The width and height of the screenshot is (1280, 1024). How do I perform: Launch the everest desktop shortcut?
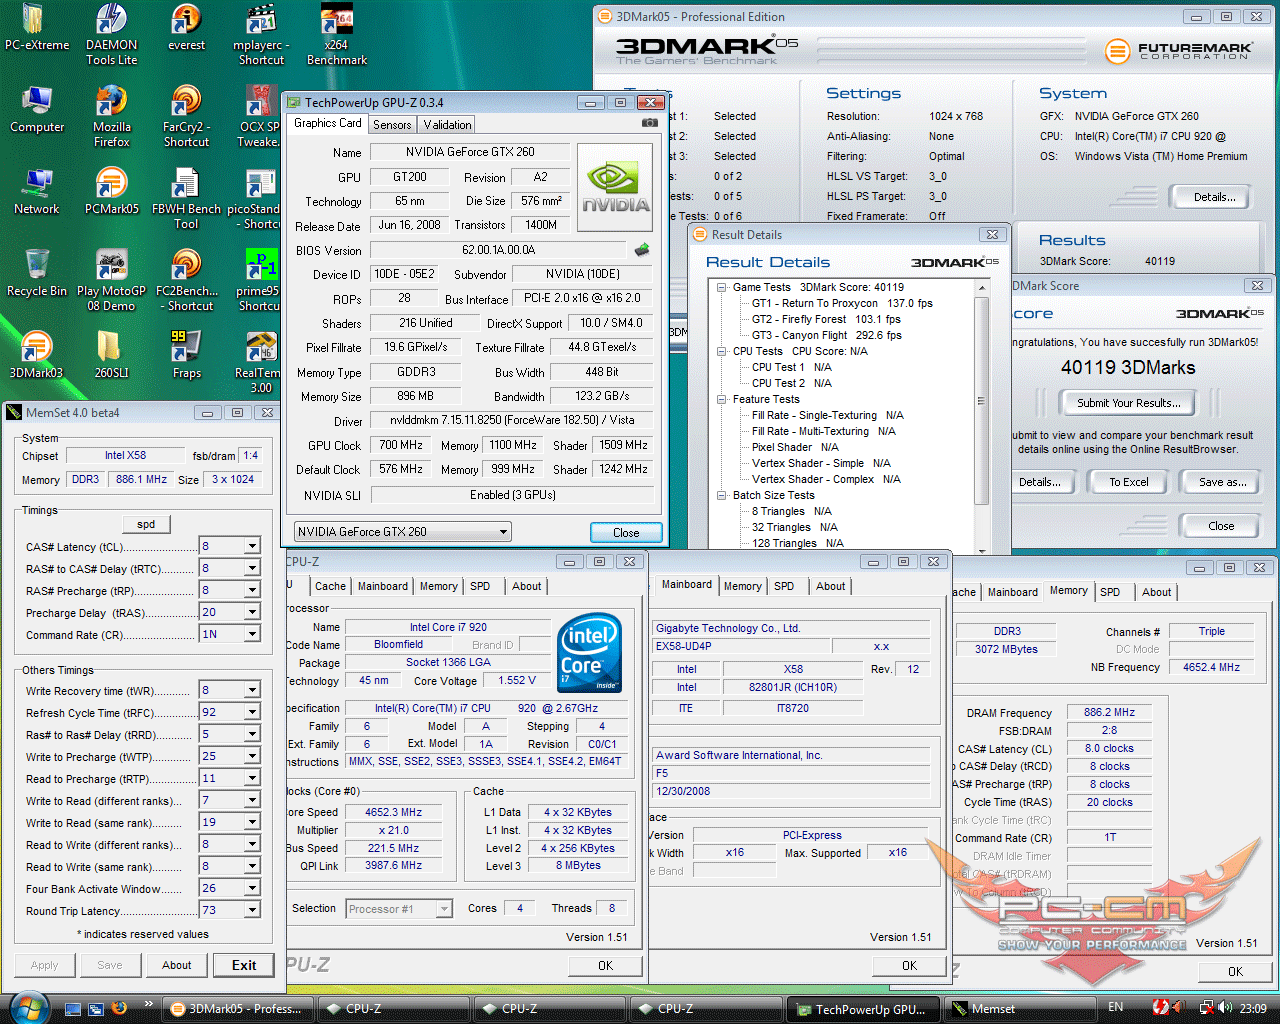click(x=186, y=27)
